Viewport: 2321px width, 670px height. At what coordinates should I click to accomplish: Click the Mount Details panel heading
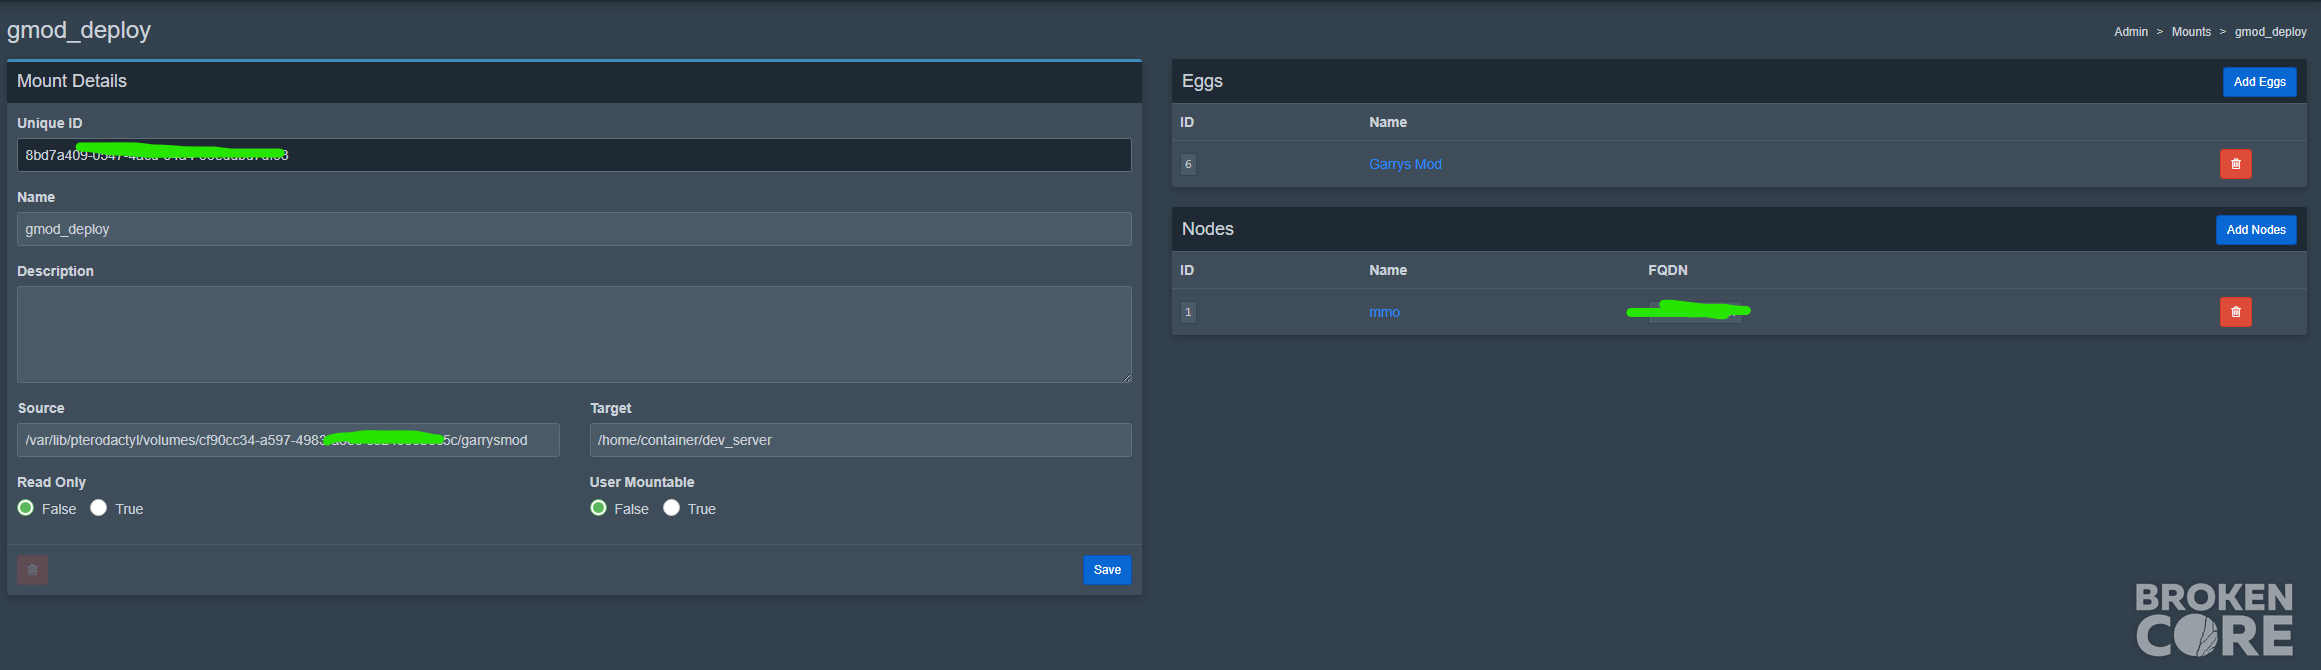point(72,81)
